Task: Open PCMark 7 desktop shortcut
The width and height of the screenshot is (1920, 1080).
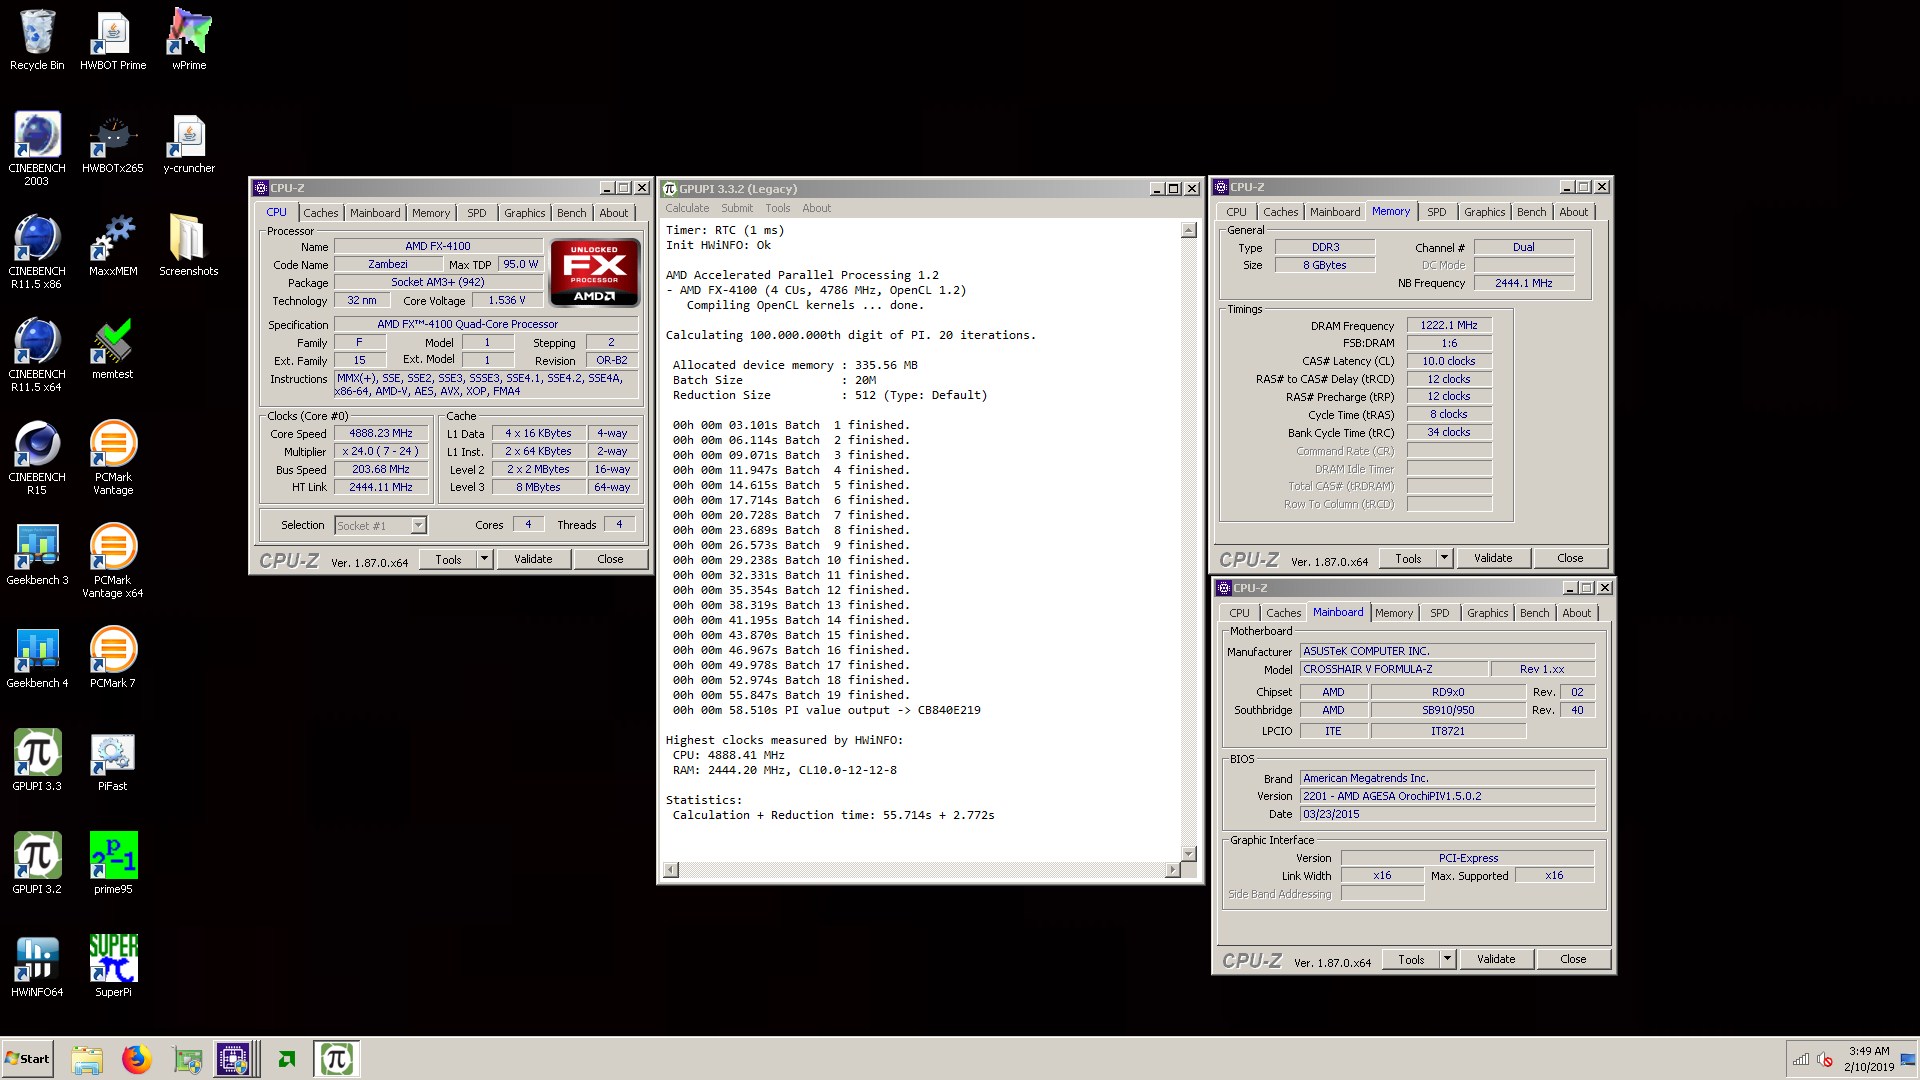Action: click(x=113, y=658)
